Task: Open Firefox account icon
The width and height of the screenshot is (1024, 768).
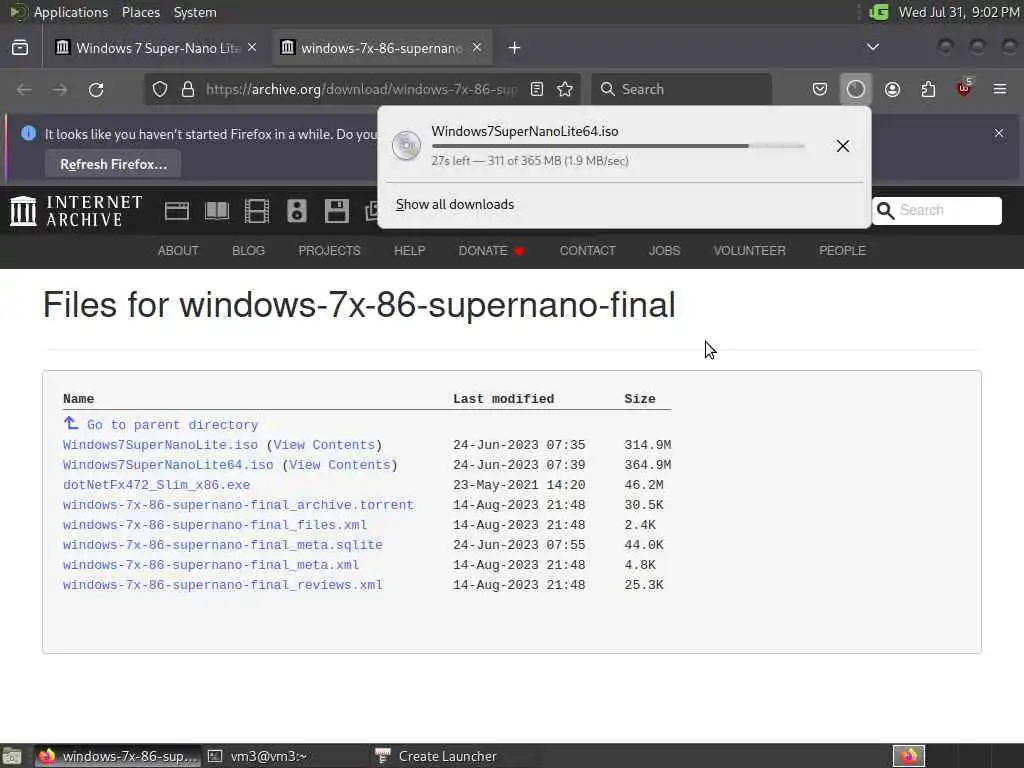Action: (x=892, y=89)
